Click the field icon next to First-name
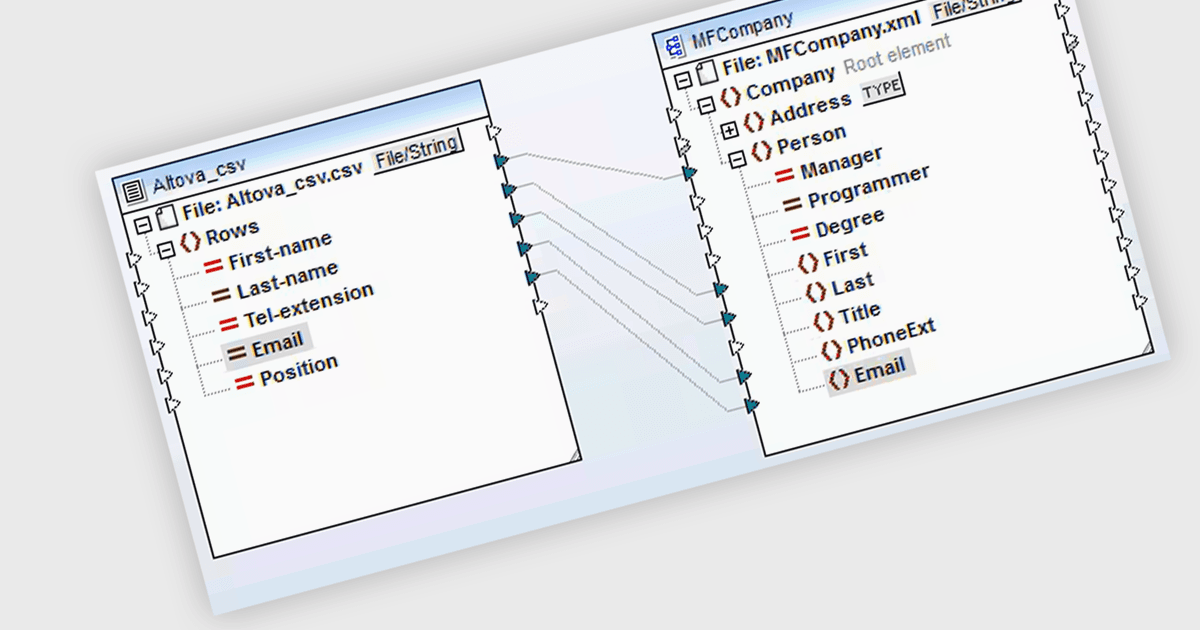This screenshot has width=1200, height=630. [x=213, y=266]
